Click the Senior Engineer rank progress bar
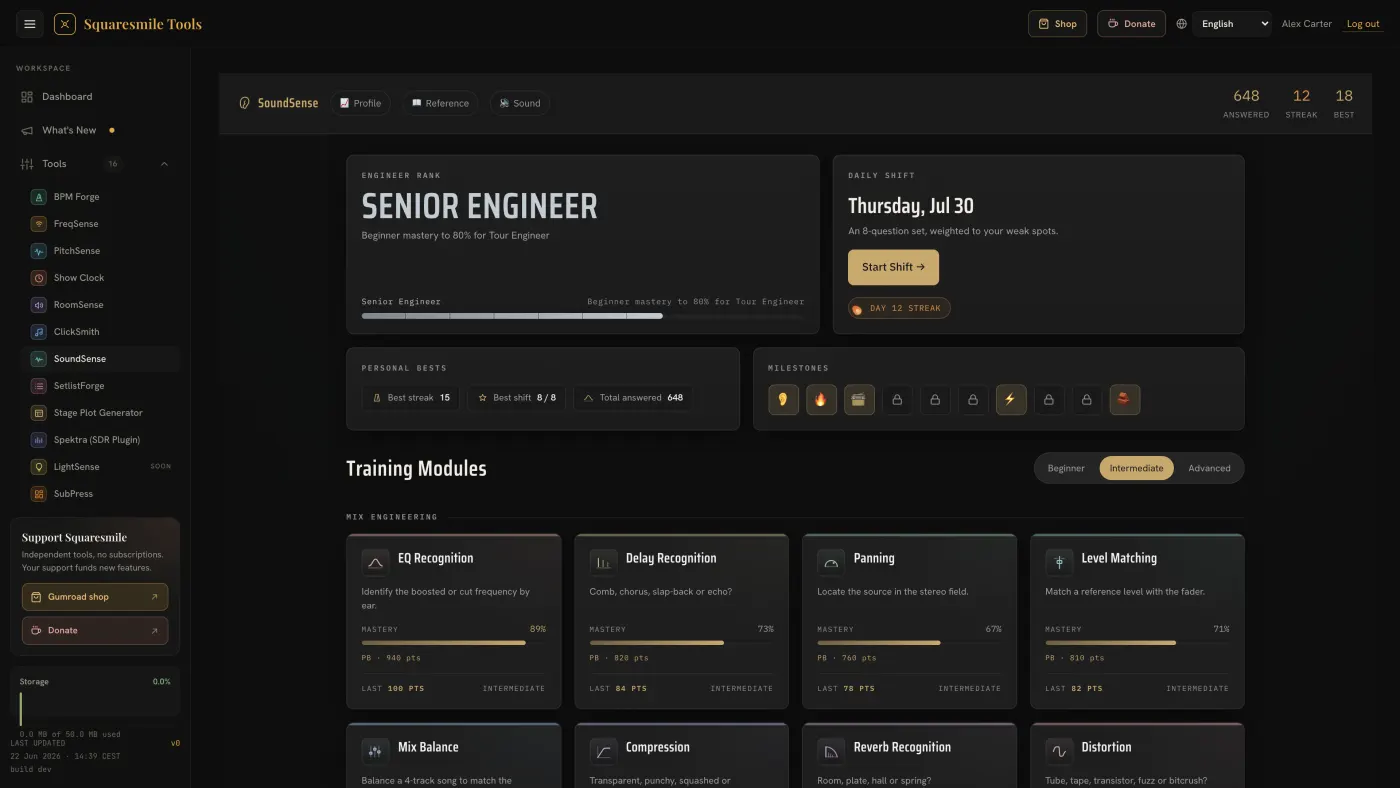The image size is (1400, 788). 583,316
